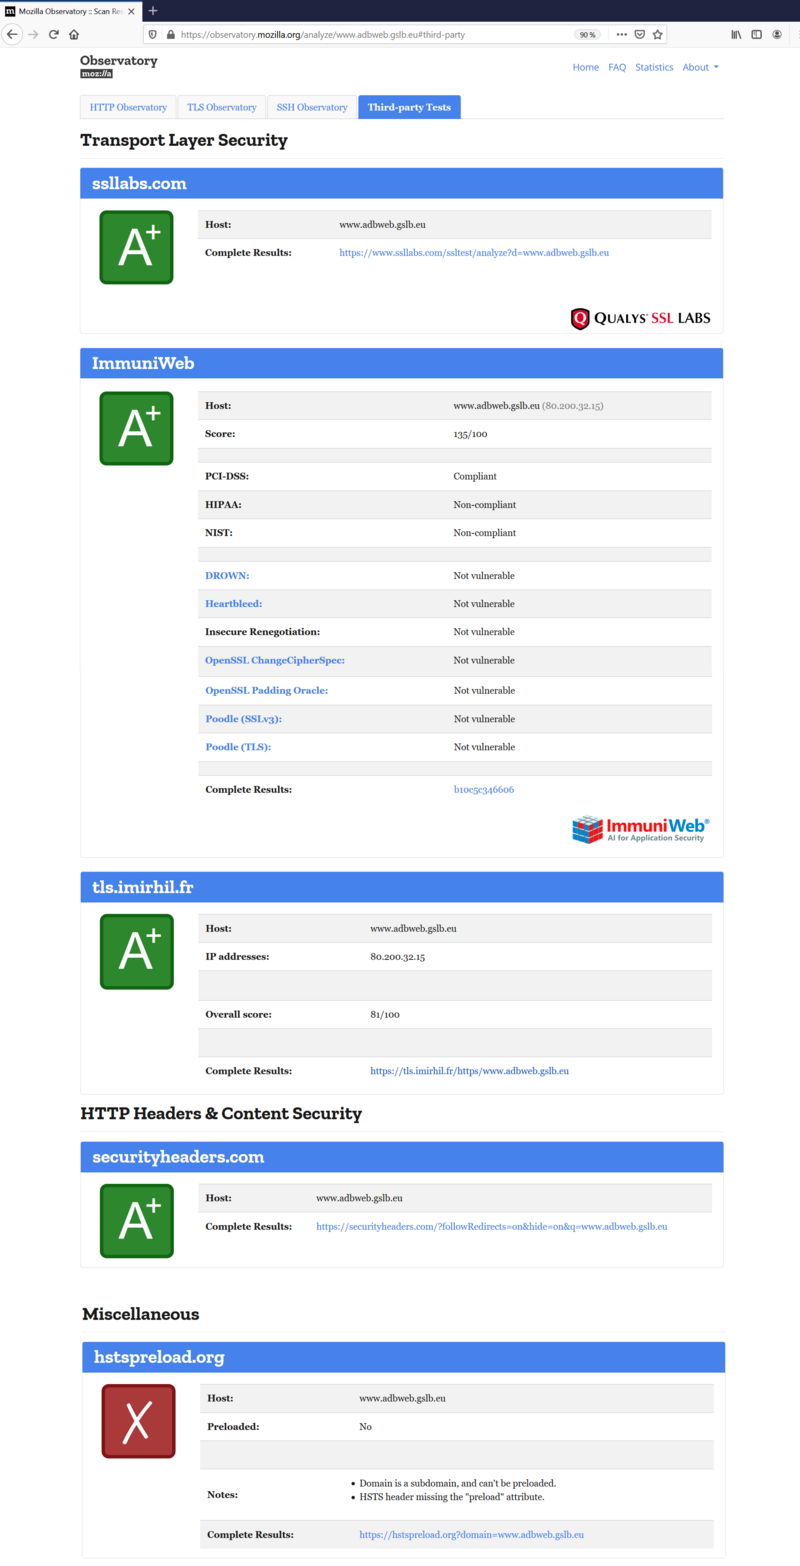800x1566 pixels.
Task: Open the tls.imirhil.fr complete results link
Action: (470, 1071)
